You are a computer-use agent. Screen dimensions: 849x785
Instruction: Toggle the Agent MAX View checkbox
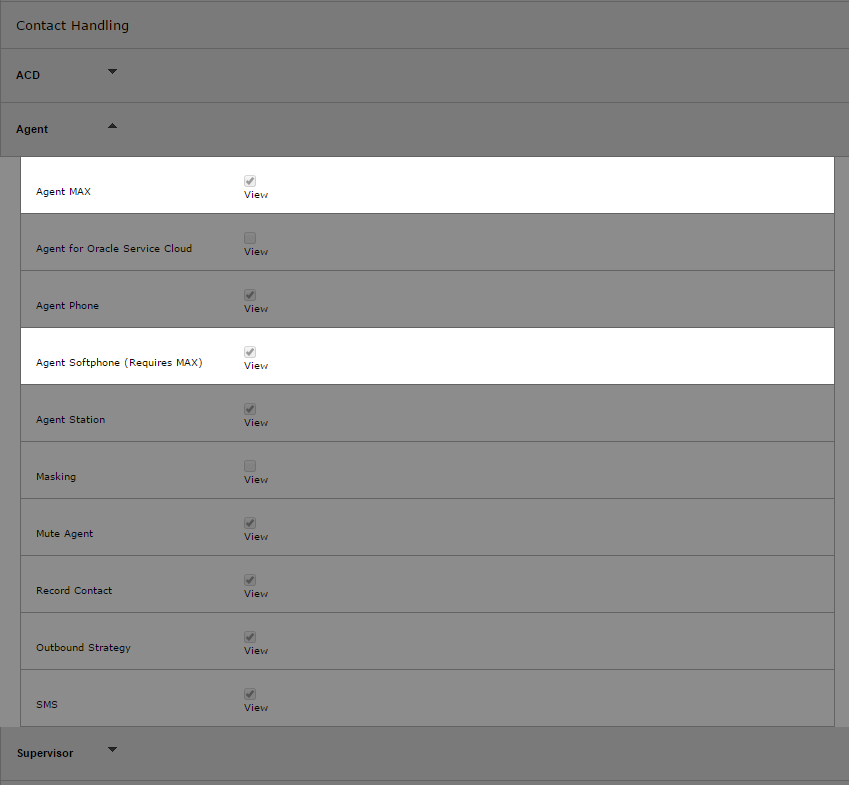click(250, 181)
